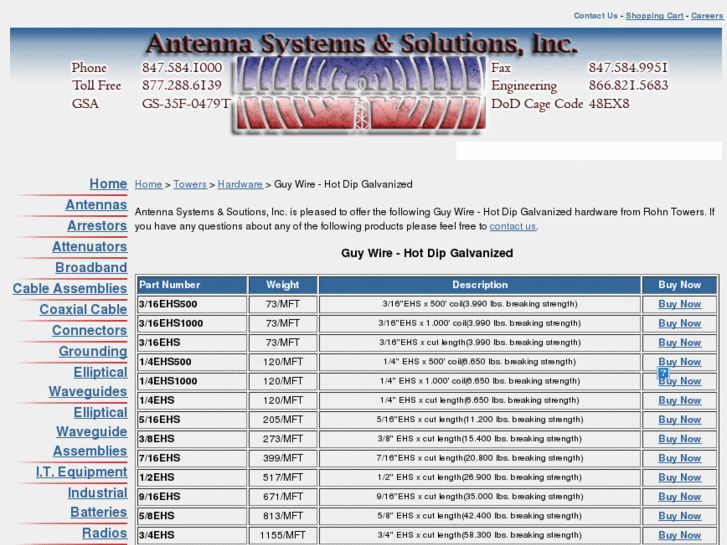The height and width of the screenshot is (545, 727).
Task: Click the Hardware breadcrumb link
Action: click(x=240, y=184)
